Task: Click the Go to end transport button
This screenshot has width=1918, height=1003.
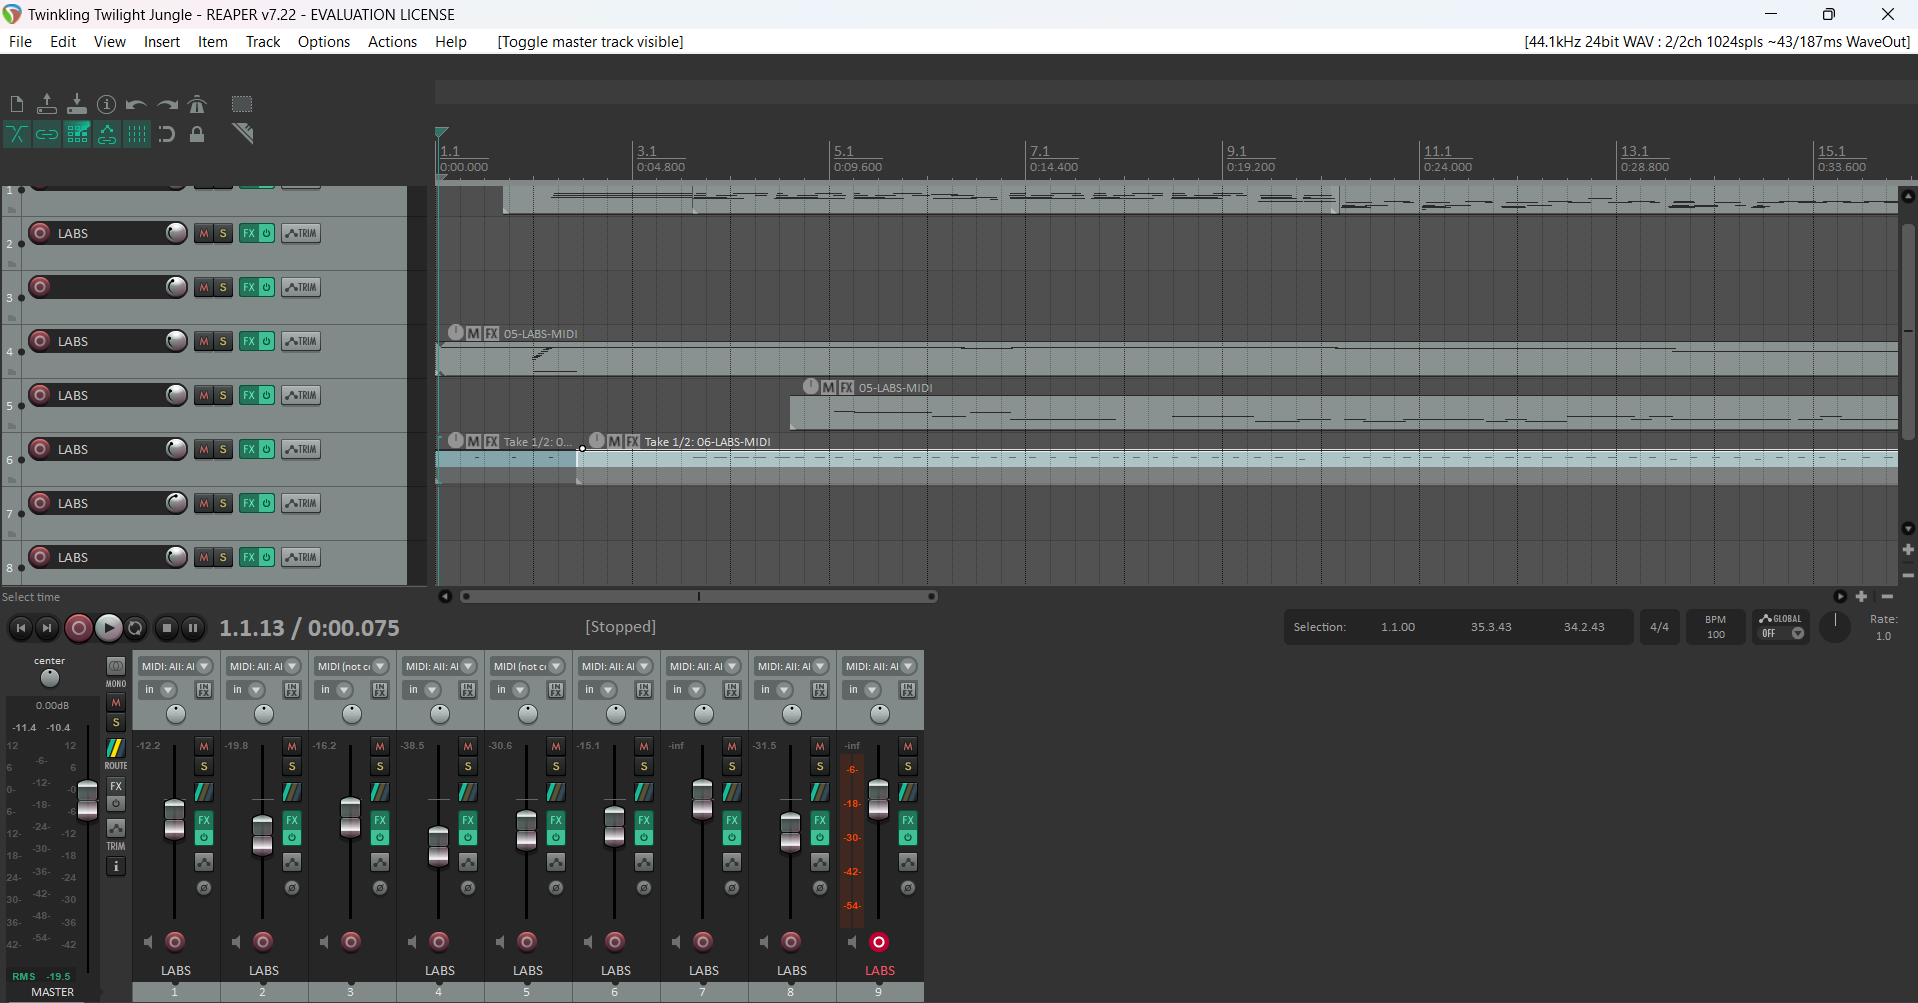Action: 46,628
